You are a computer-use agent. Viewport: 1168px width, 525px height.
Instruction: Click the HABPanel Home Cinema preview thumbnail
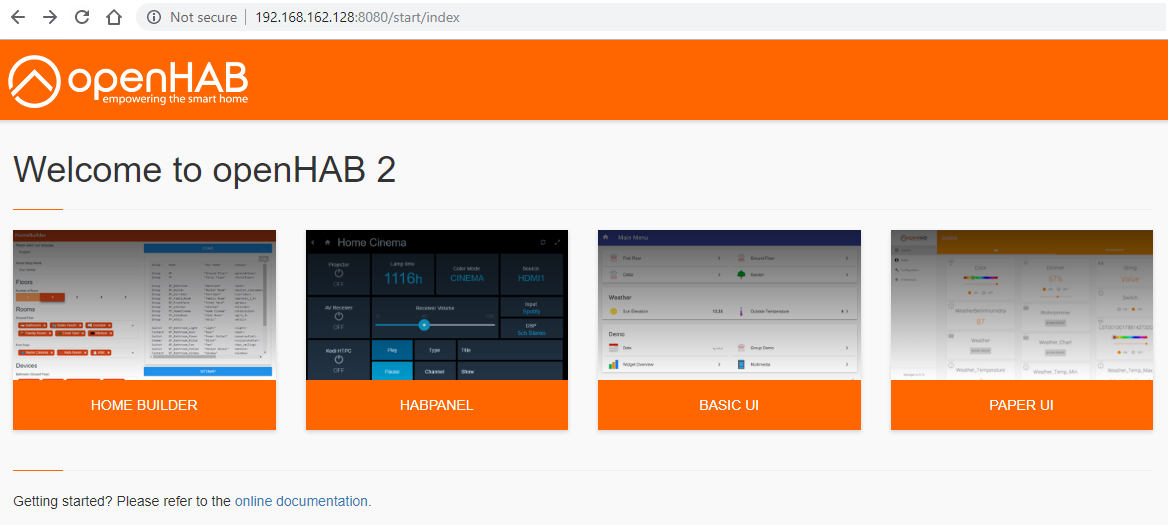click(437, 305)
